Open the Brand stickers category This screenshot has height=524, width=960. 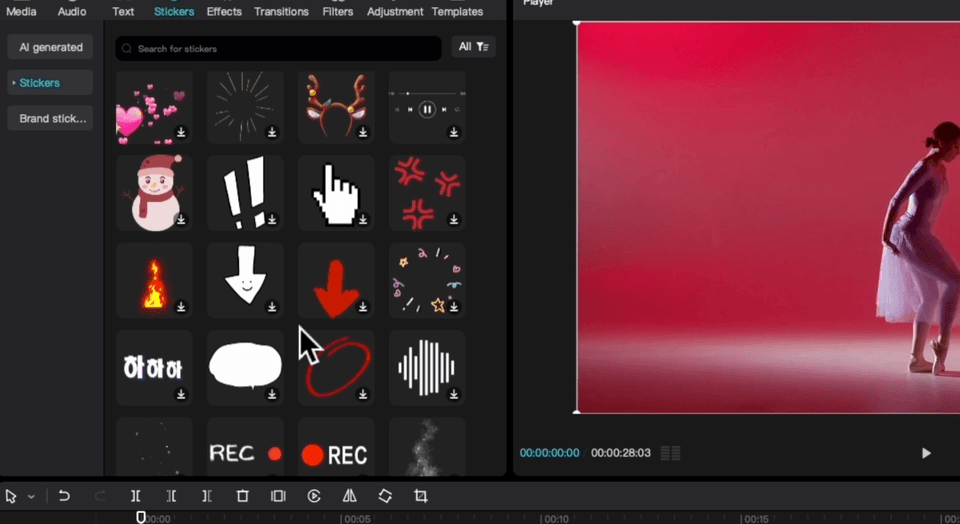pyautogui.click(x=50, y=118)
